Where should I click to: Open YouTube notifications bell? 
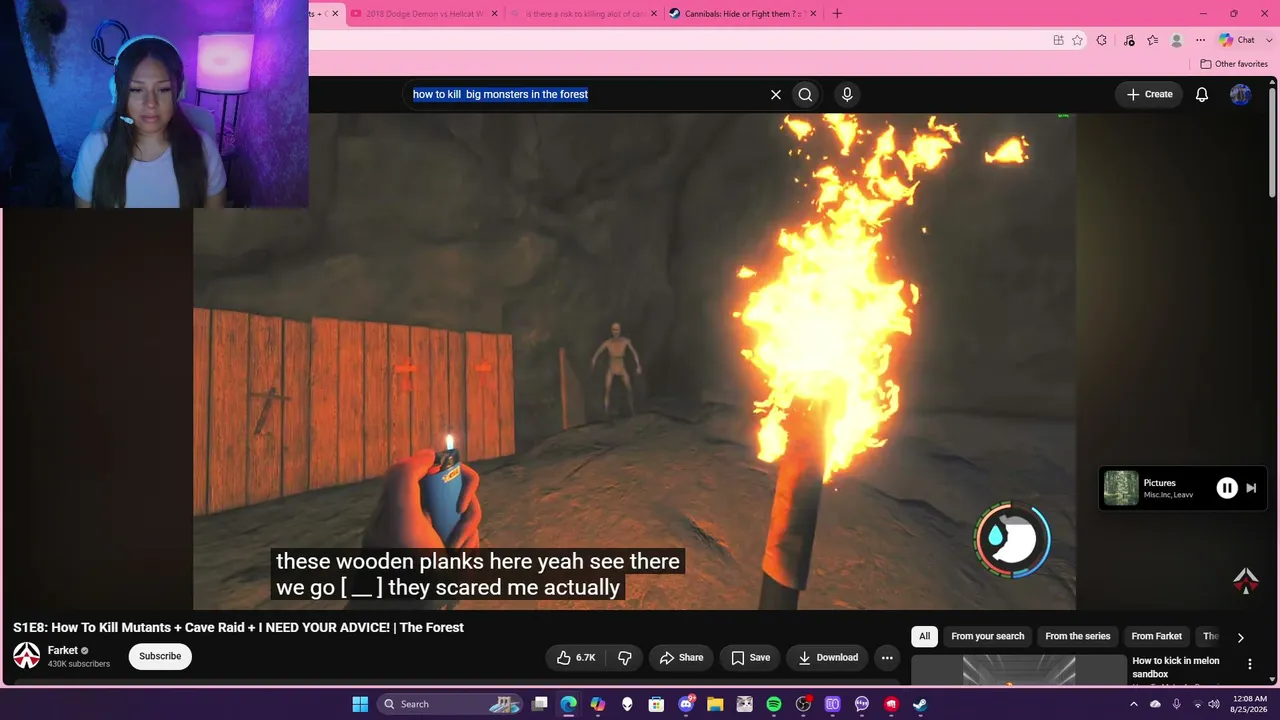point(1202,94)
